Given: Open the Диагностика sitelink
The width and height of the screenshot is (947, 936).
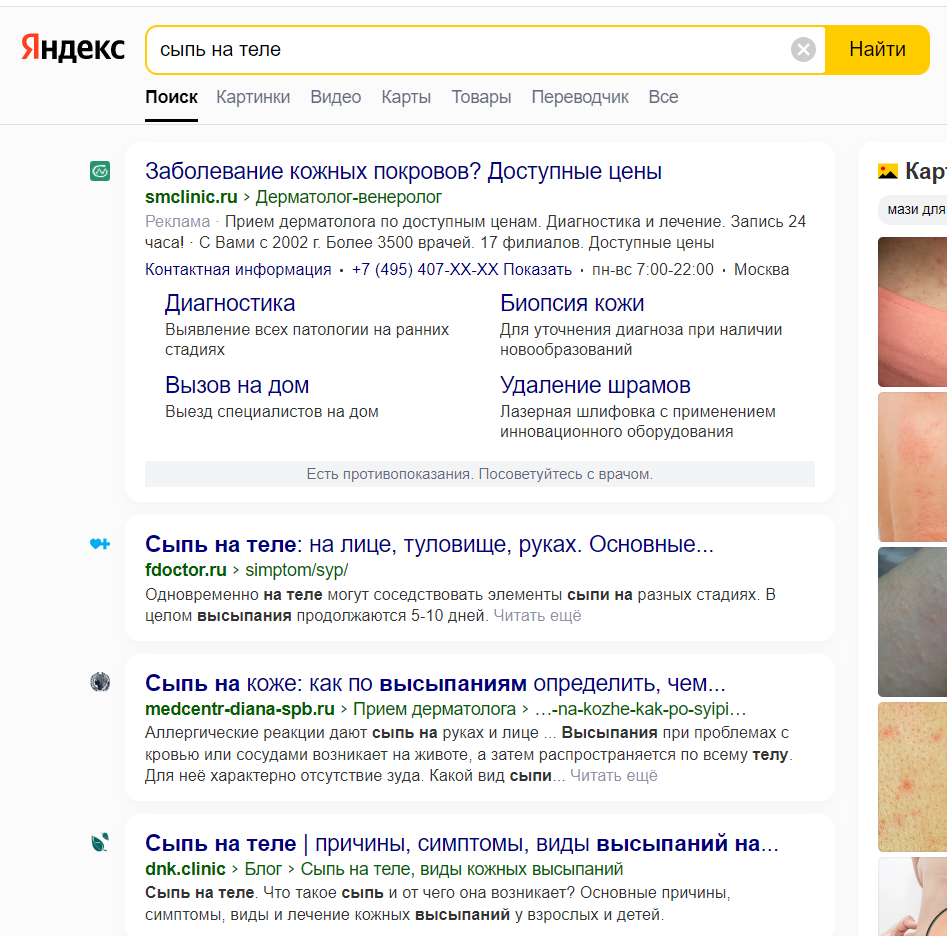Looking at the screenshot, I should point(230,304).
